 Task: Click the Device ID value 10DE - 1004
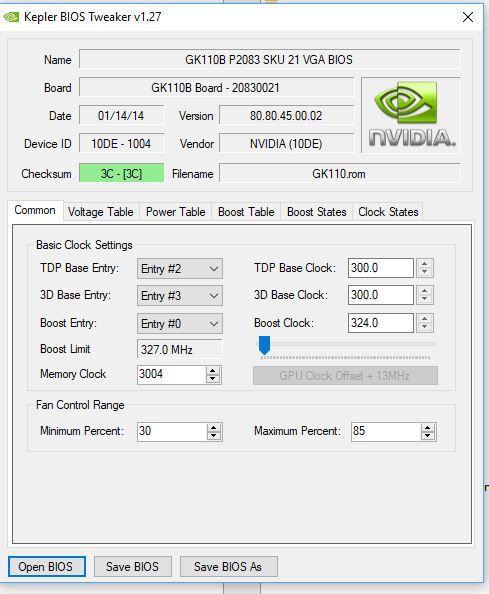(121, 144)
